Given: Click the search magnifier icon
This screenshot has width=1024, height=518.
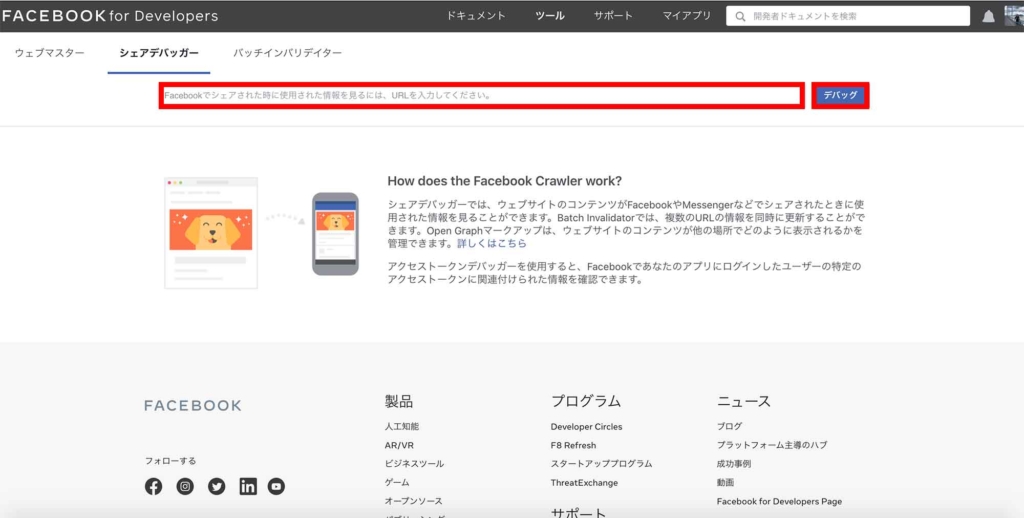Looking at the screenshot, I should [x=740, y=16].
